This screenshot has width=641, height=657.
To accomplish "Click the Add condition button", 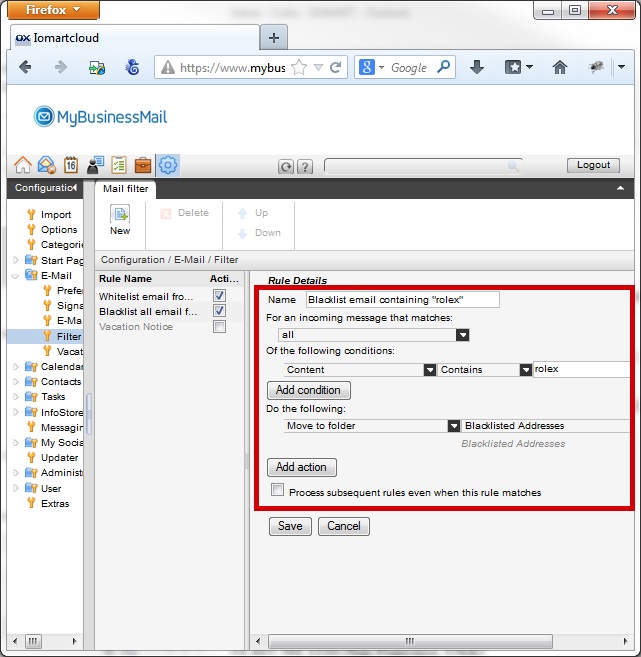I will (308, 390).
